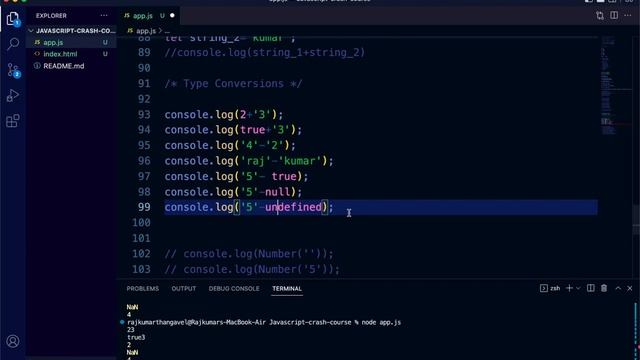Click the true3 output in terminal
The image size is (640, 360).
136,338
